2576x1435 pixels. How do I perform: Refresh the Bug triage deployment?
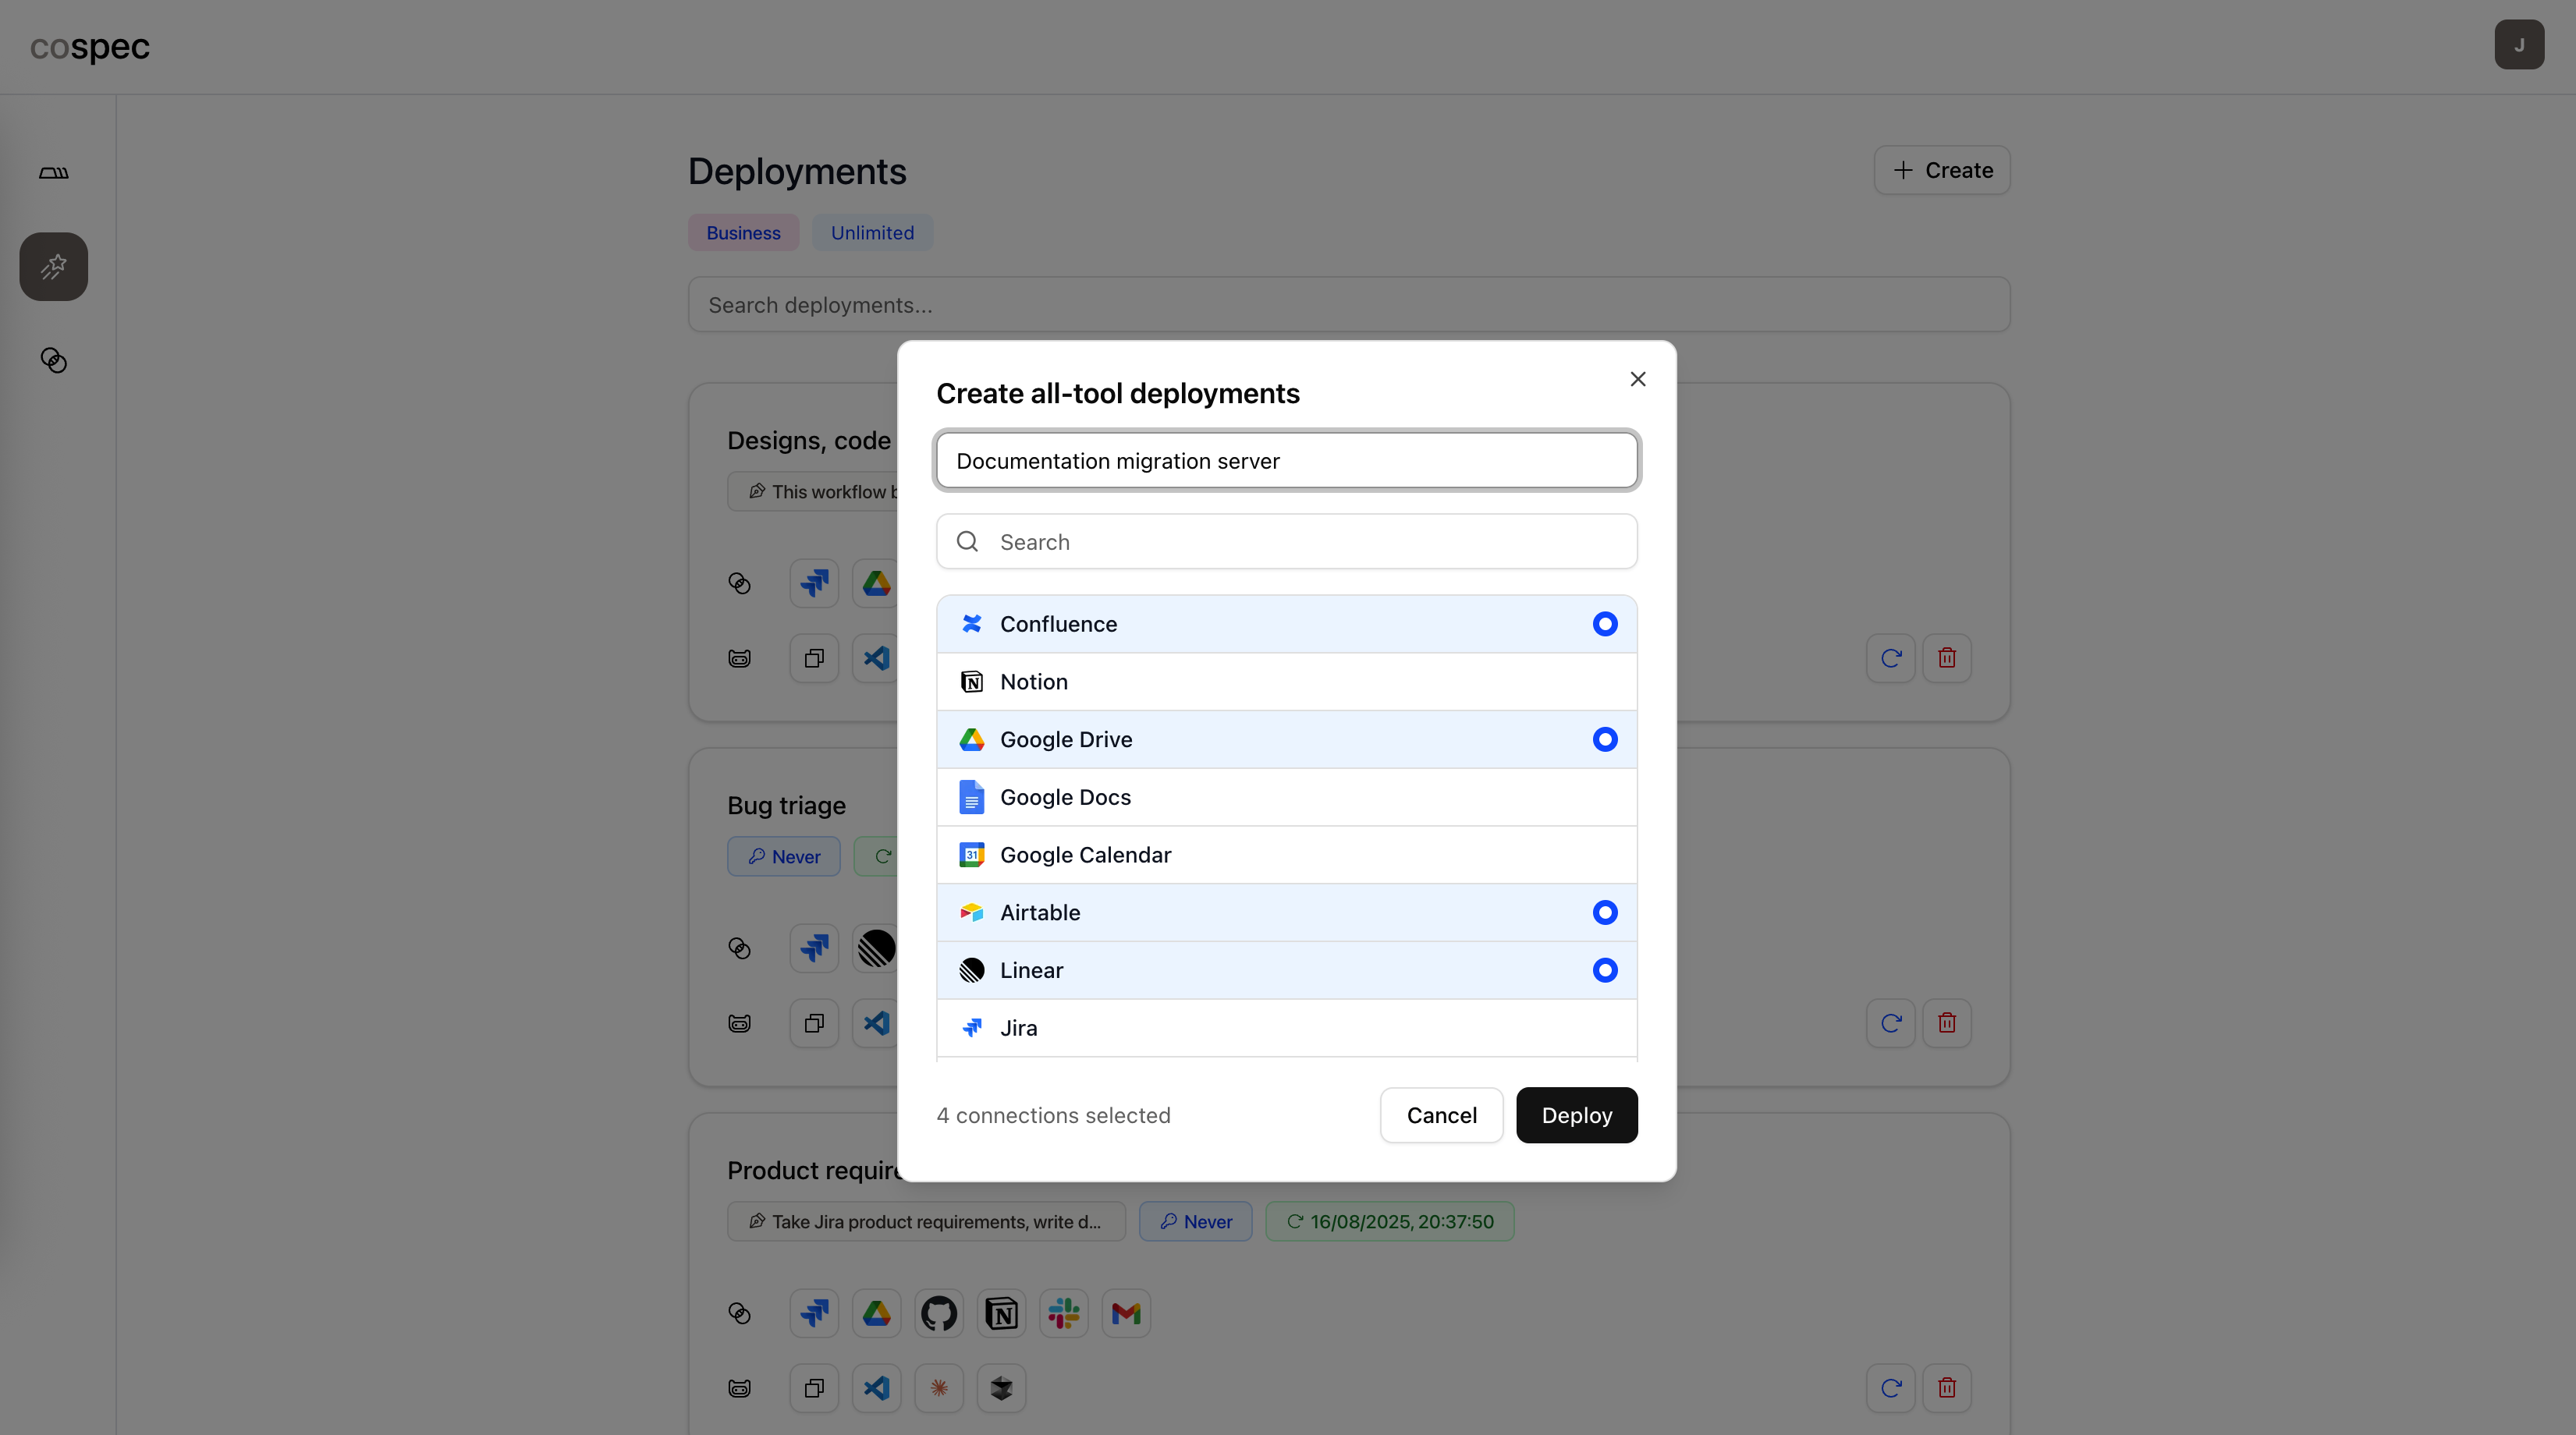(1890, 1023)
